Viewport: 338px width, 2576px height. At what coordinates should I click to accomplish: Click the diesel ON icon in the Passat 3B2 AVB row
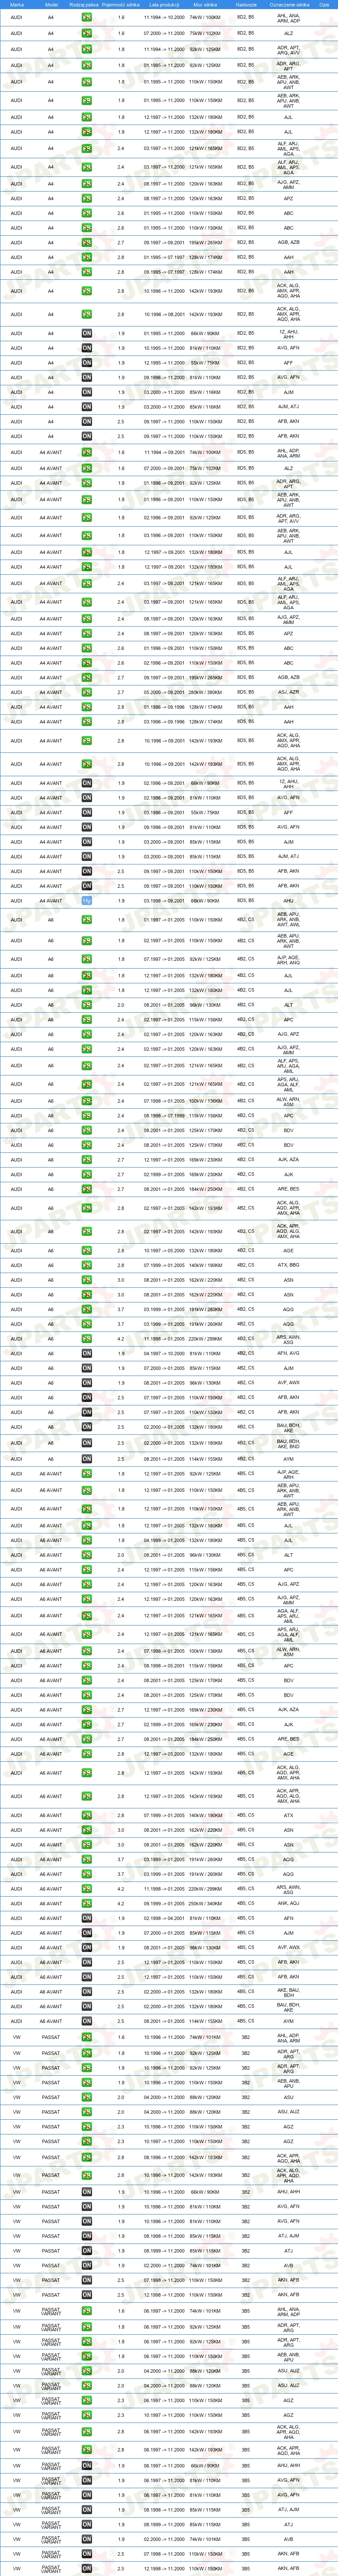pyautogui.click(x=87, y=2265)
